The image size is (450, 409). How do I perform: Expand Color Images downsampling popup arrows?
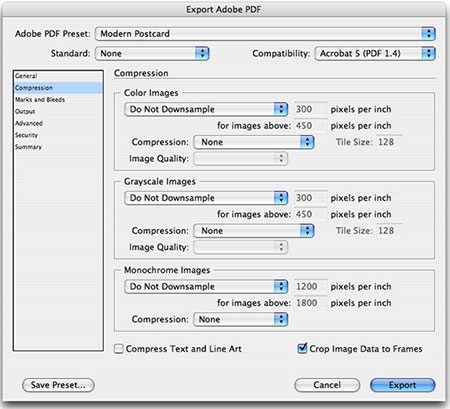click(281, 109)
